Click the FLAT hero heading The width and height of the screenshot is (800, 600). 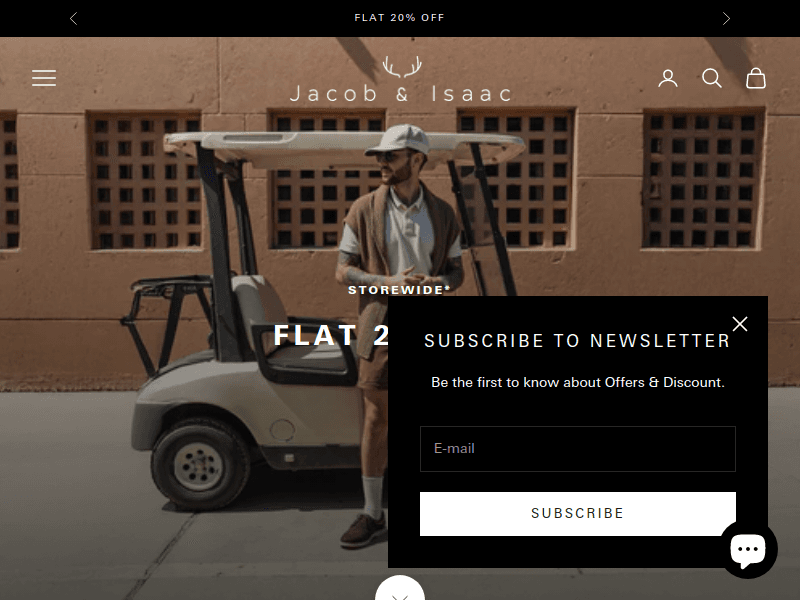[x=315, y=336]
